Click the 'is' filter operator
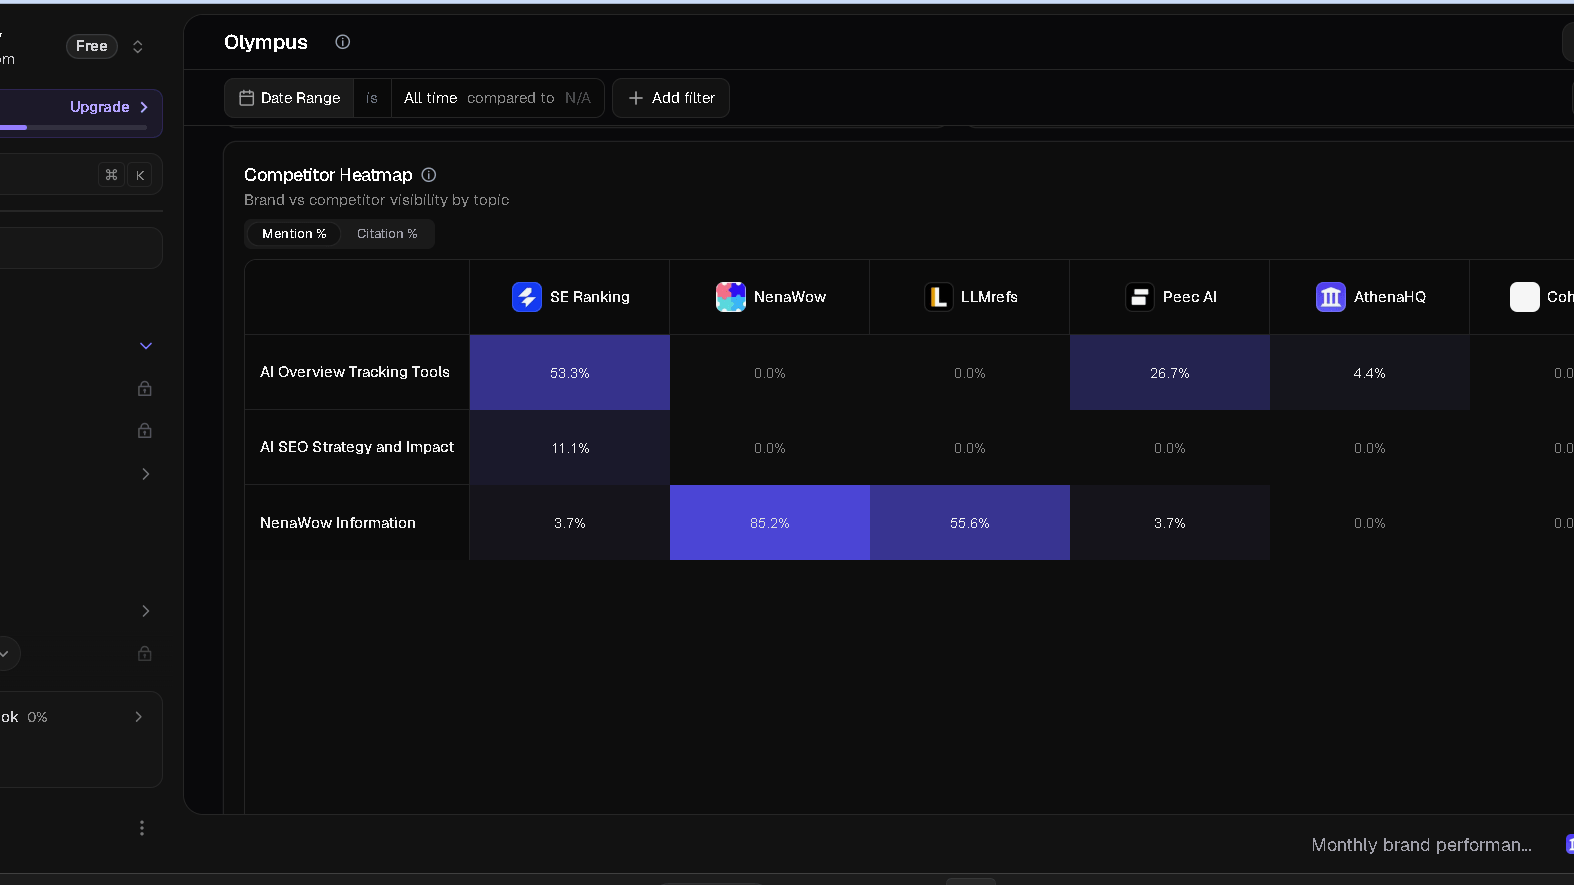The height and width of the screenshot is (885, 1574). point(372,98)
